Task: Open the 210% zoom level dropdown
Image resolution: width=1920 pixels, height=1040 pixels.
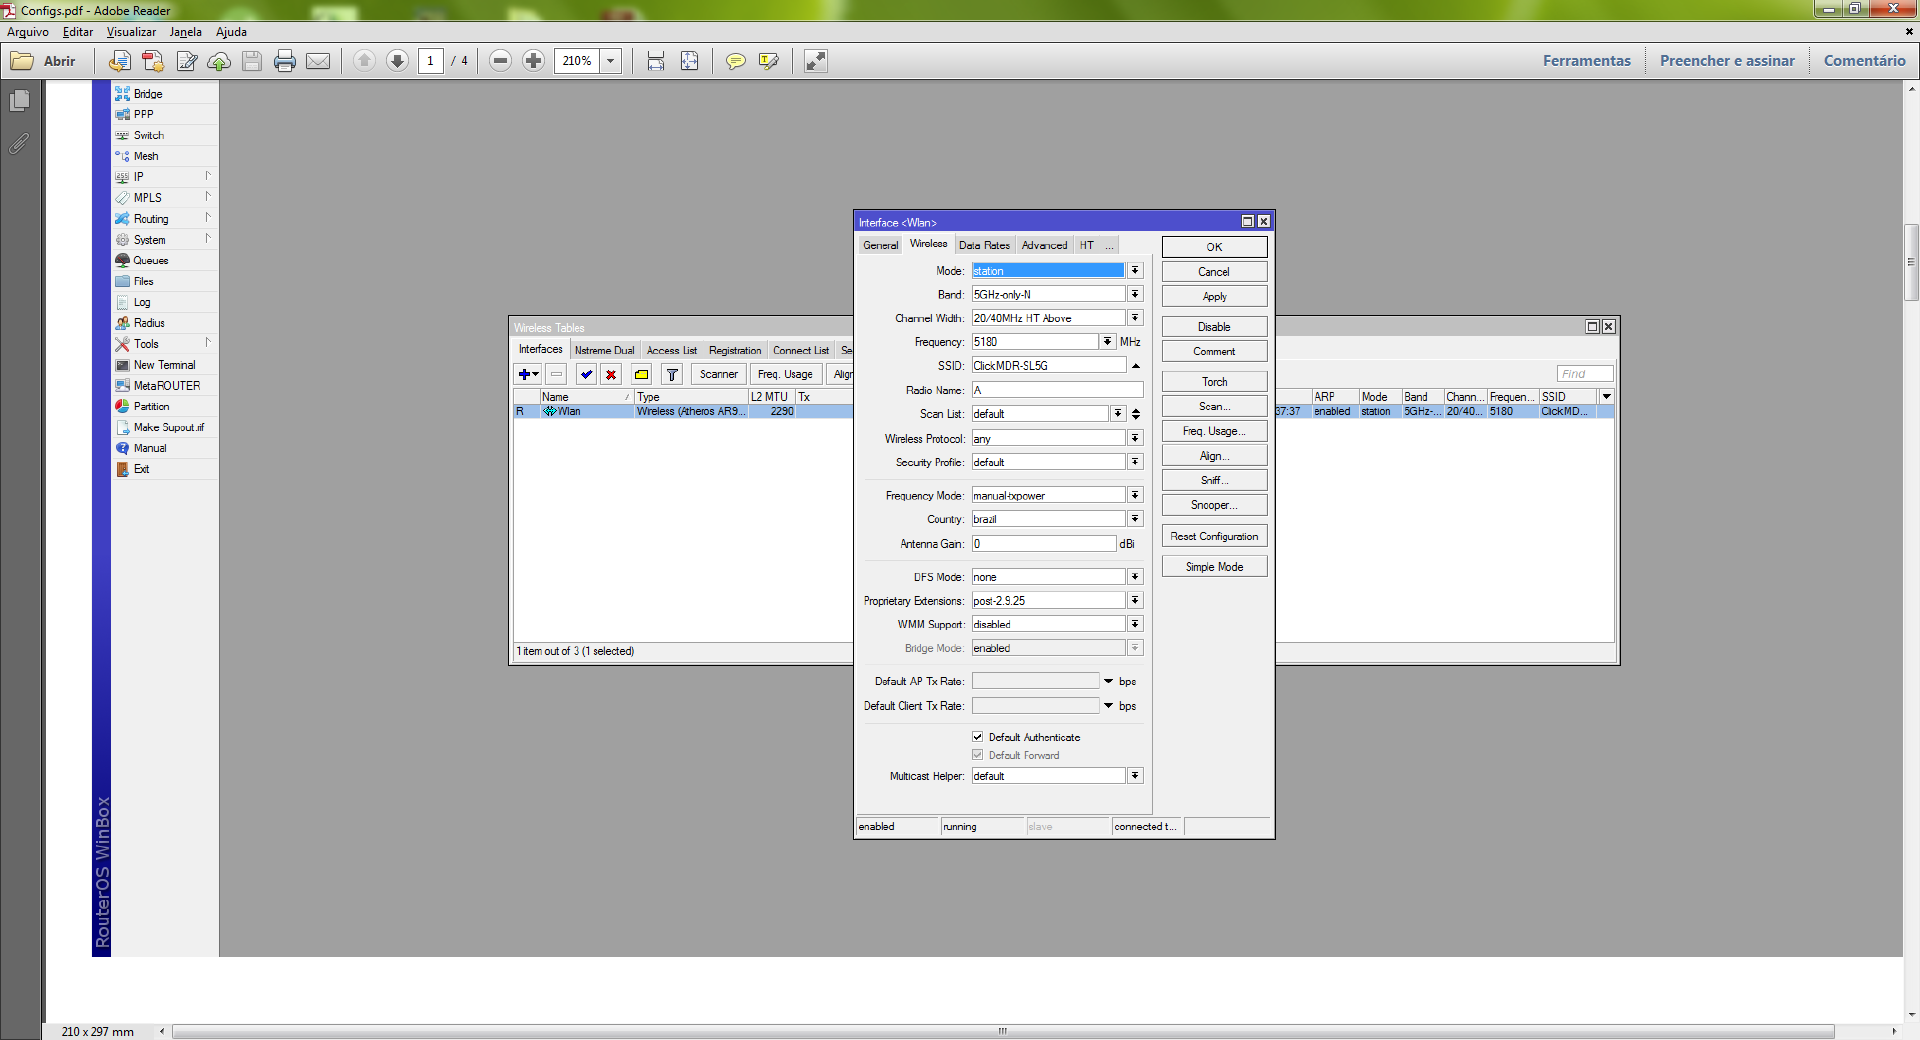Action: (x=610, y=61)
